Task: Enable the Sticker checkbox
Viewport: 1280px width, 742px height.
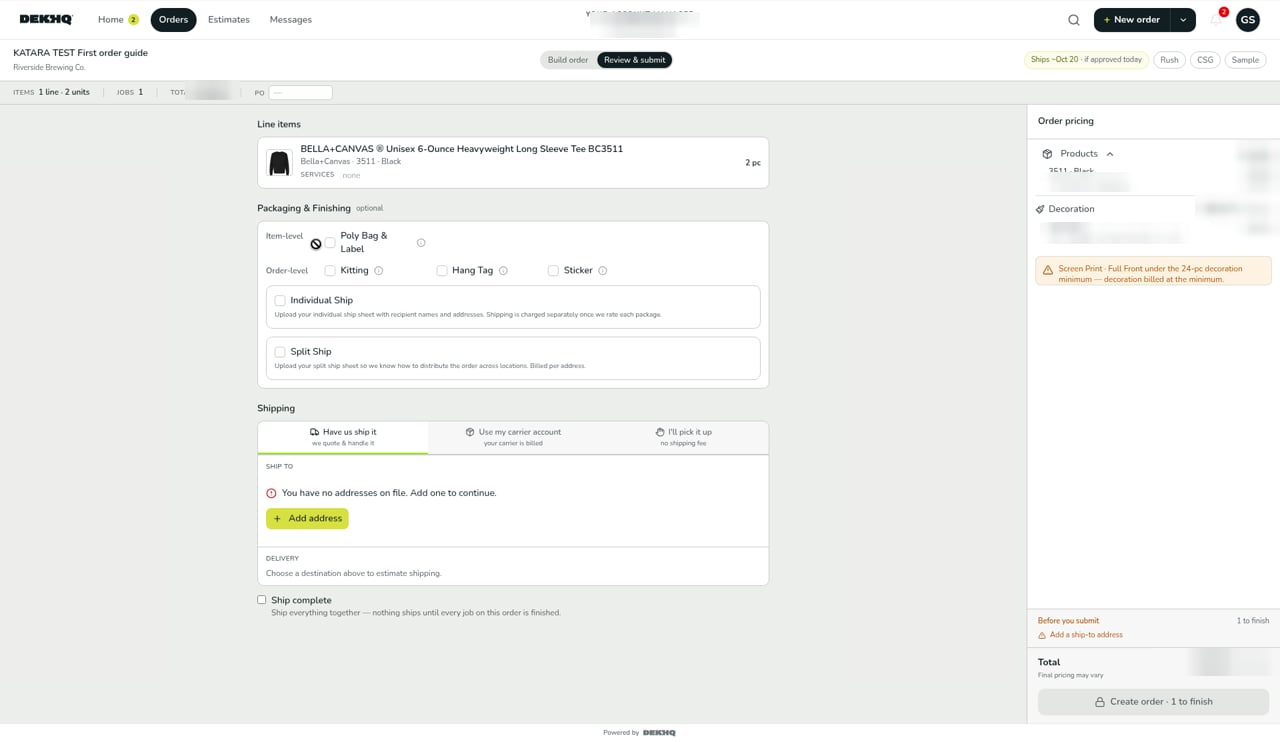Action: tap(553, 271)
